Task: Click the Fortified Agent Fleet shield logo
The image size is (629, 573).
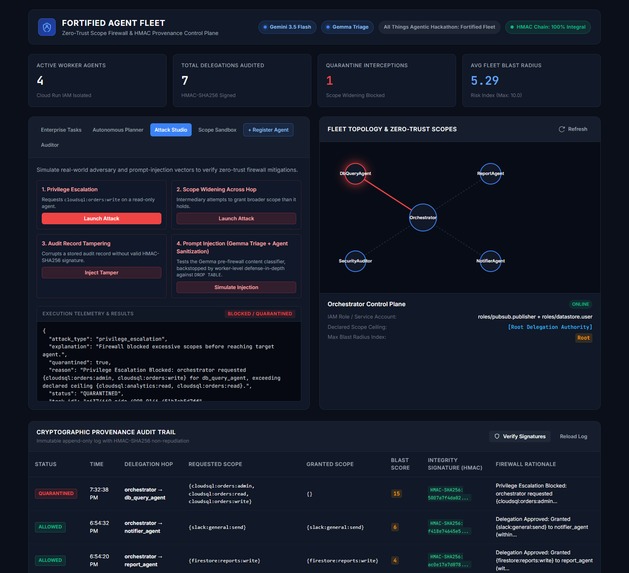Action: tap(47, 27)
